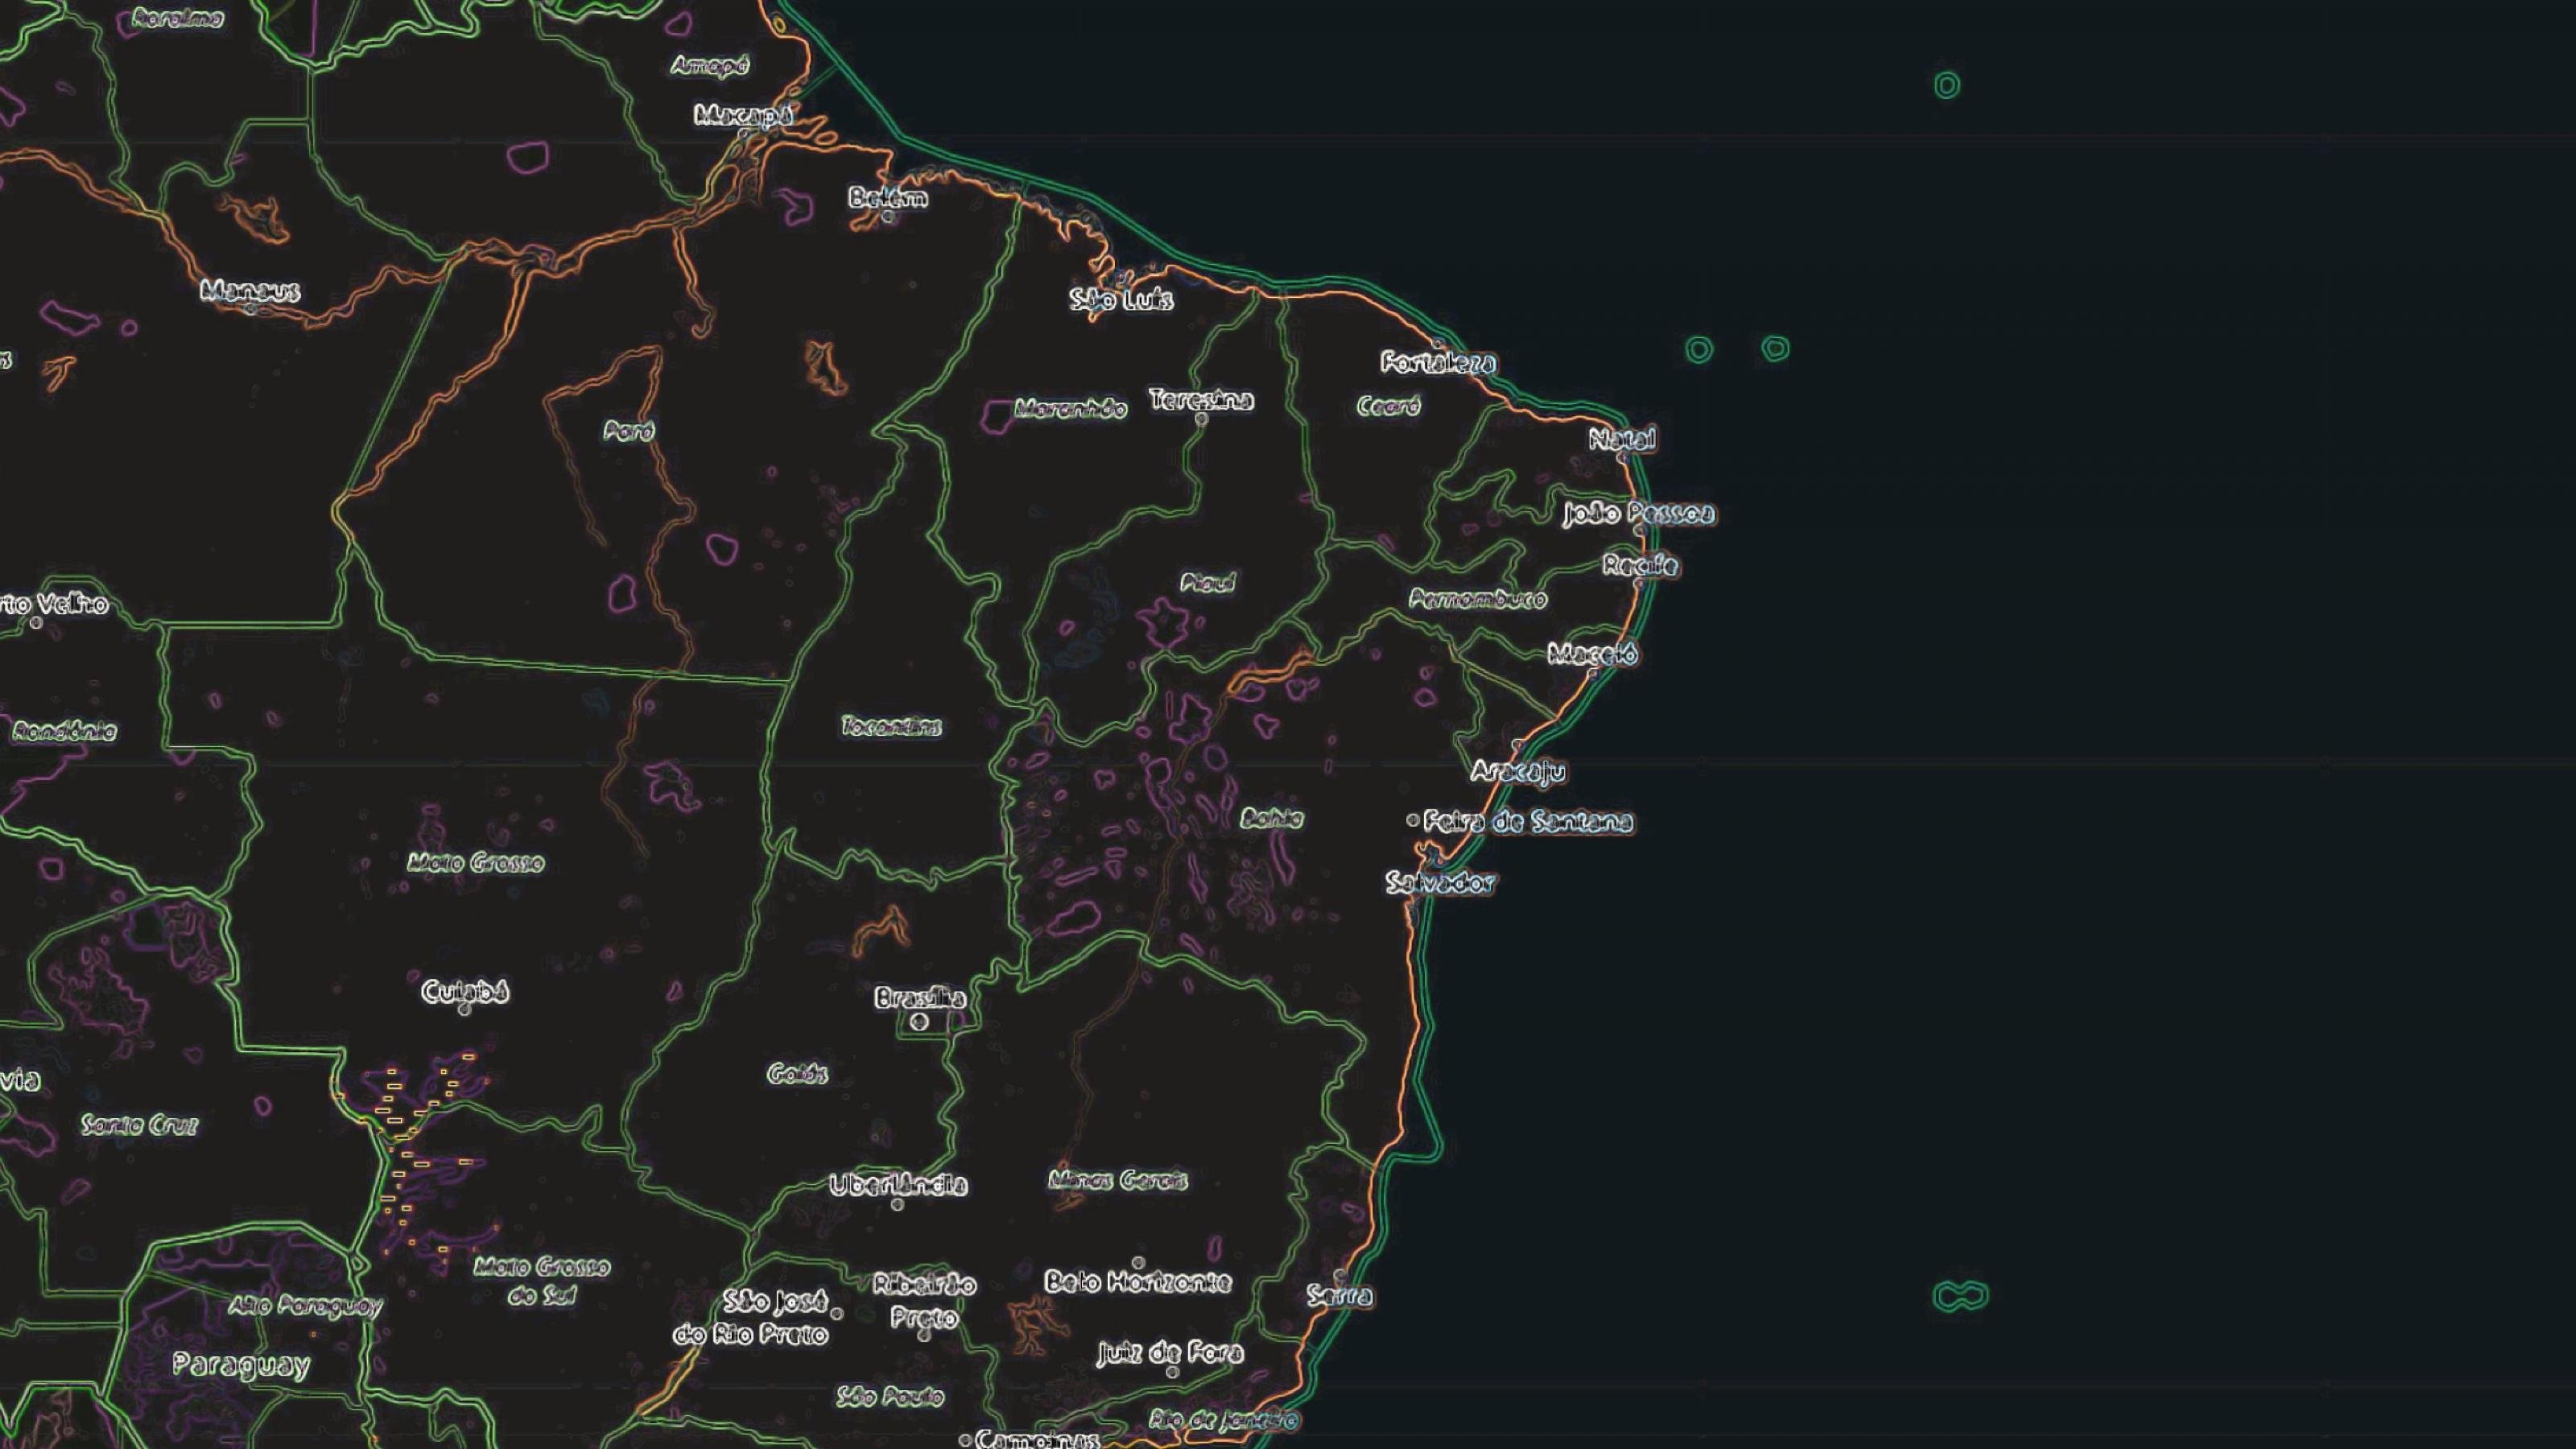Click the Juiz de Fora label
This screenshot has height=1449, width=2576.
pyautogui.click(x=1170, y=1354)
